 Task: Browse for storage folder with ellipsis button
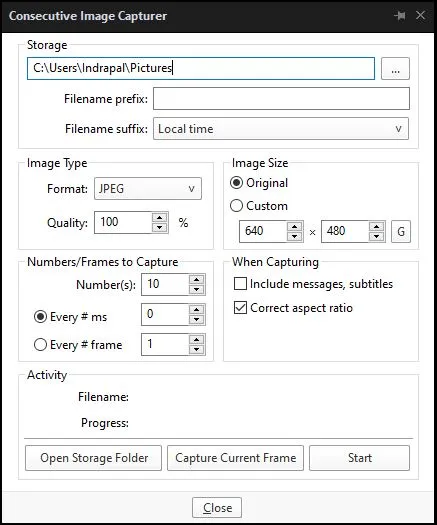coord(395,68)
